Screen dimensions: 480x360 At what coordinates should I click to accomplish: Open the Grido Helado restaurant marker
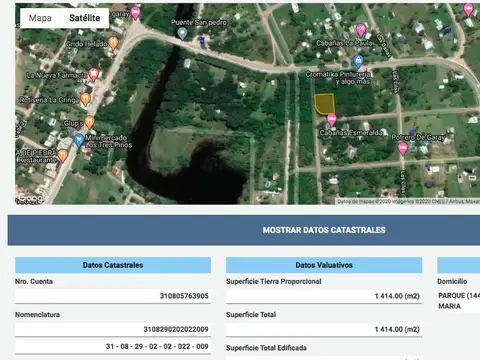tap(113, 43)
